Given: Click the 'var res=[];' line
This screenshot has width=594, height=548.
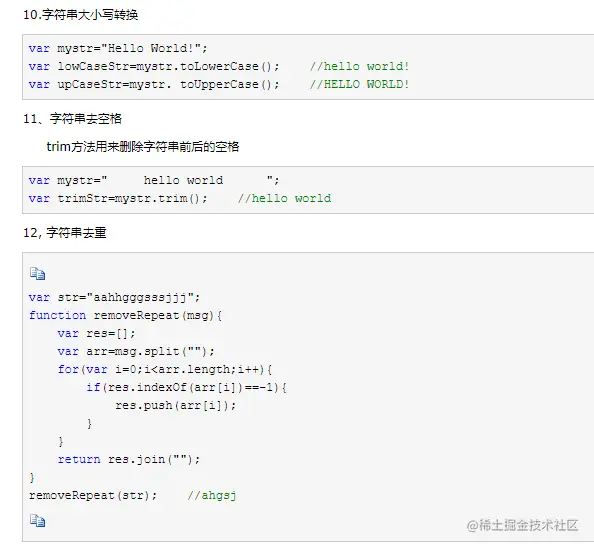Looking at the screenshot, I should (96, 333).
